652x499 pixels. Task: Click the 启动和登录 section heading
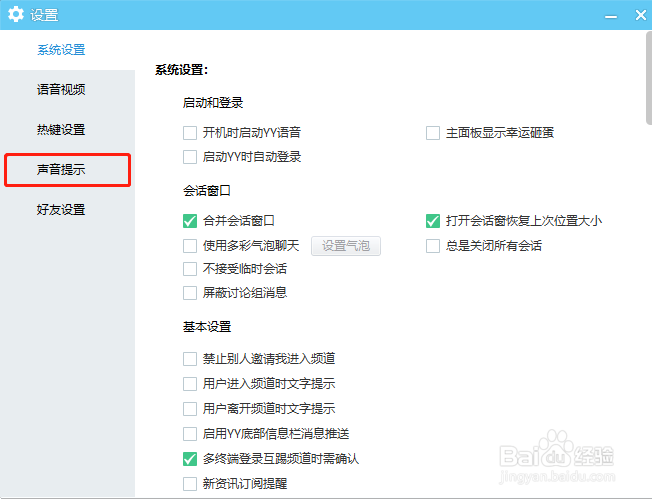tap(213, 103)
